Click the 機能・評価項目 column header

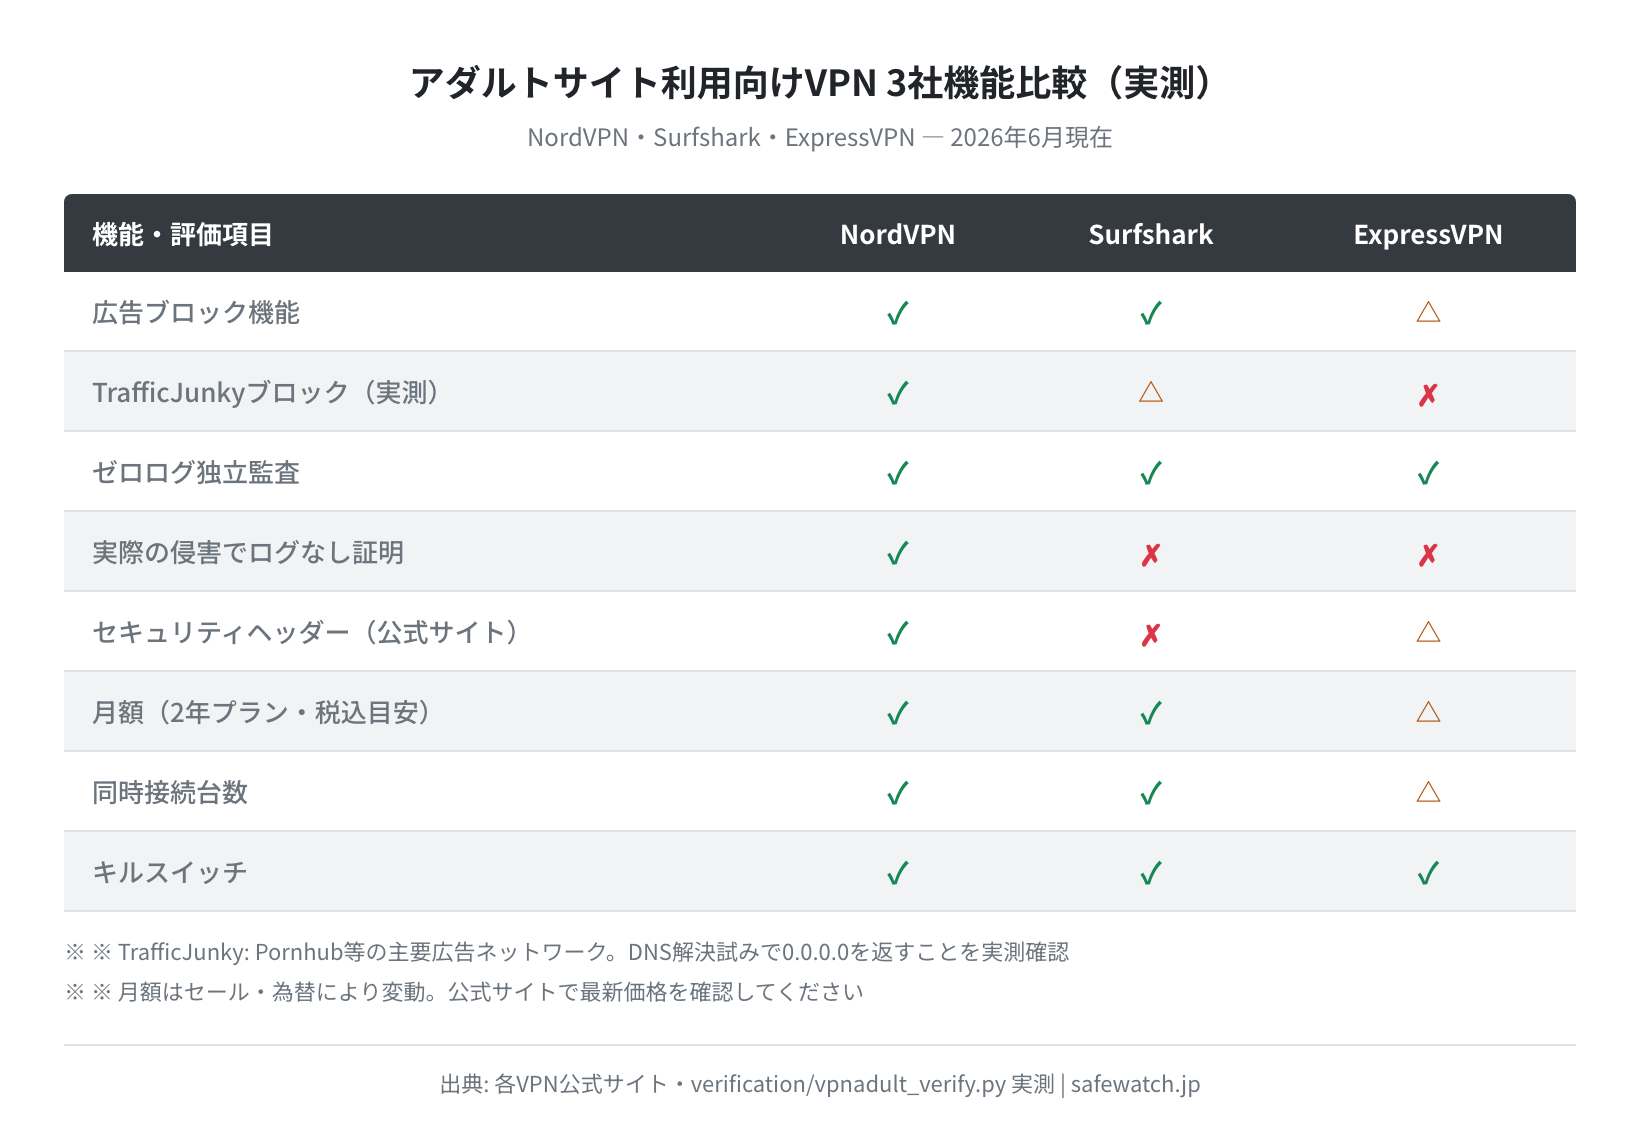(x=182, y=235)
